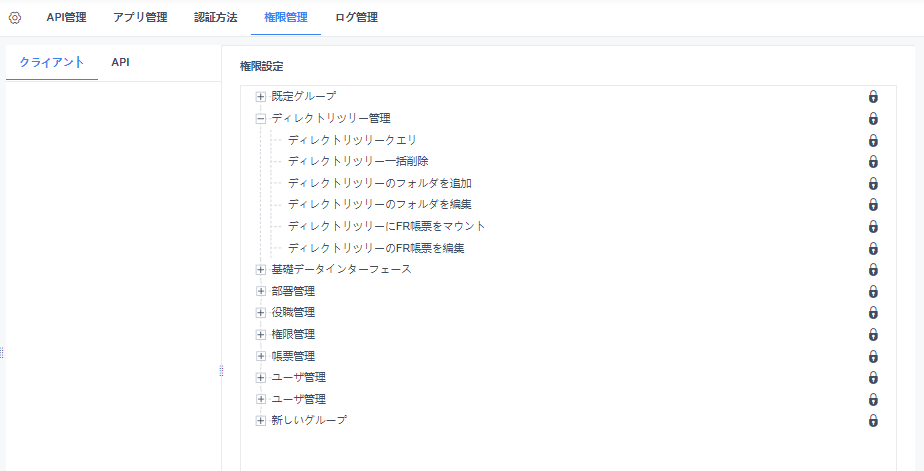Expand ユーザ管理 node directly below 帳票管理

click(260, 377)
